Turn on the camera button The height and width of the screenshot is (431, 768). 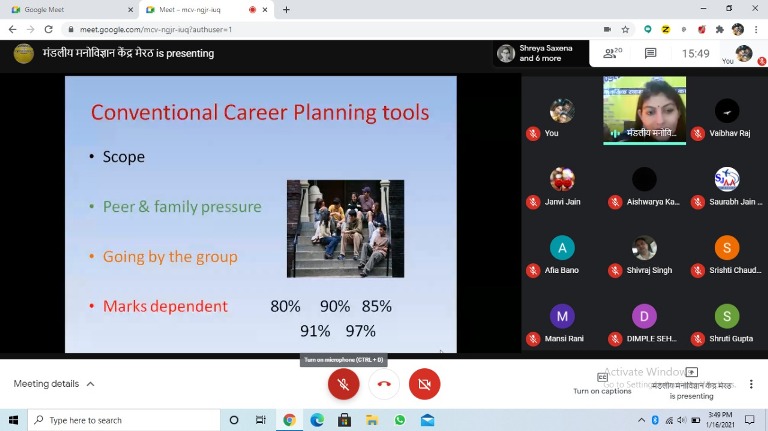pos(424,384)
